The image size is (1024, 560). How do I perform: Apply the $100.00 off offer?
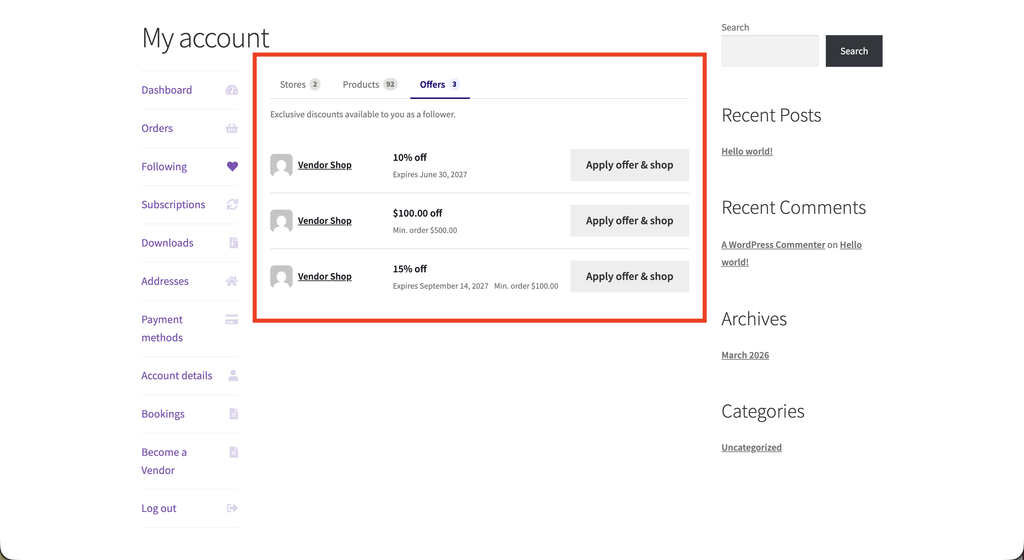pyautogui.click(x=630, y=221)
